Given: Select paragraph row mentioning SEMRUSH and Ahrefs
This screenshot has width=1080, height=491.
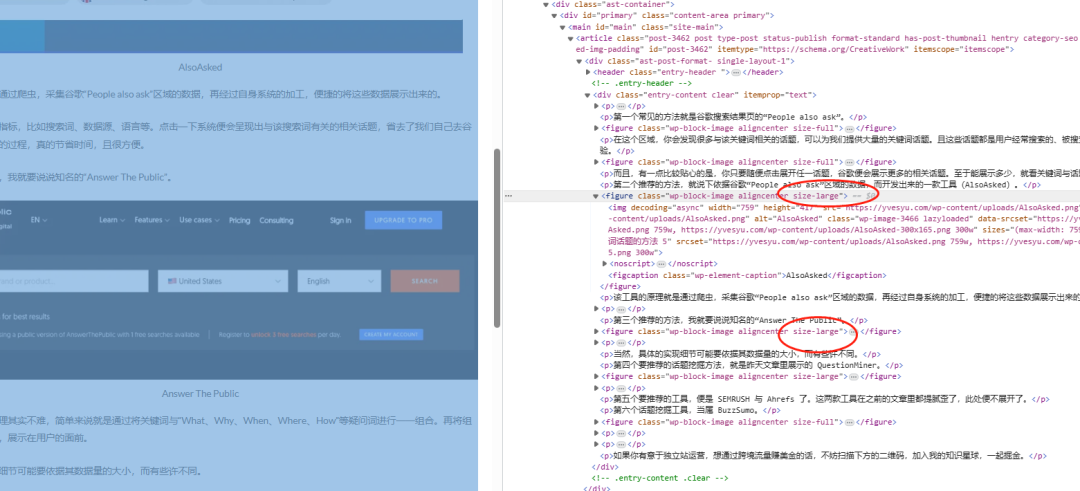Looking at the screenshot, I should pyautogui.click(x=824, y=399).
